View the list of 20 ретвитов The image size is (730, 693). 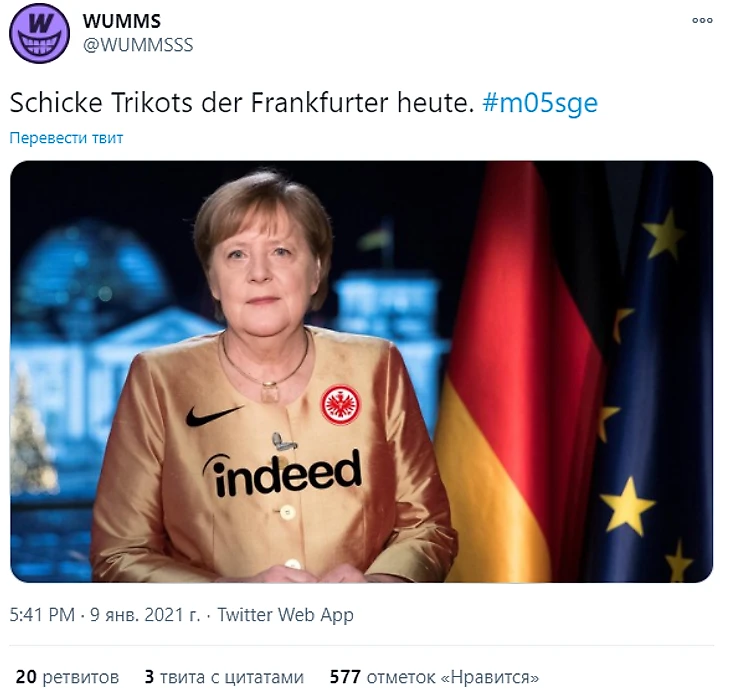point(68,677)
